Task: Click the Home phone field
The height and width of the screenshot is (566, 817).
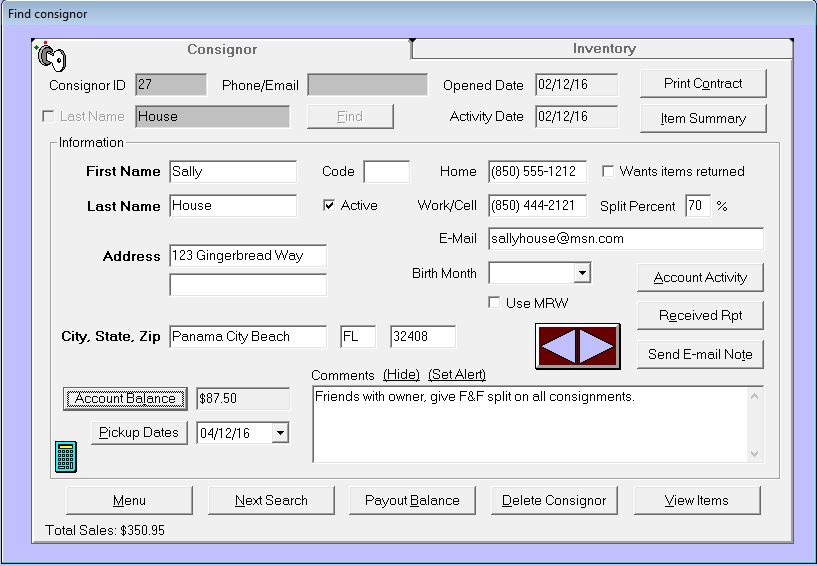Action: (x=537, y=171)
